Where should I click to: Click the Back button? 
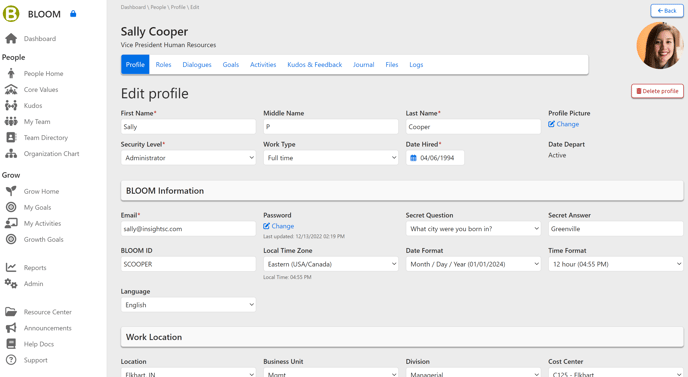666,11
